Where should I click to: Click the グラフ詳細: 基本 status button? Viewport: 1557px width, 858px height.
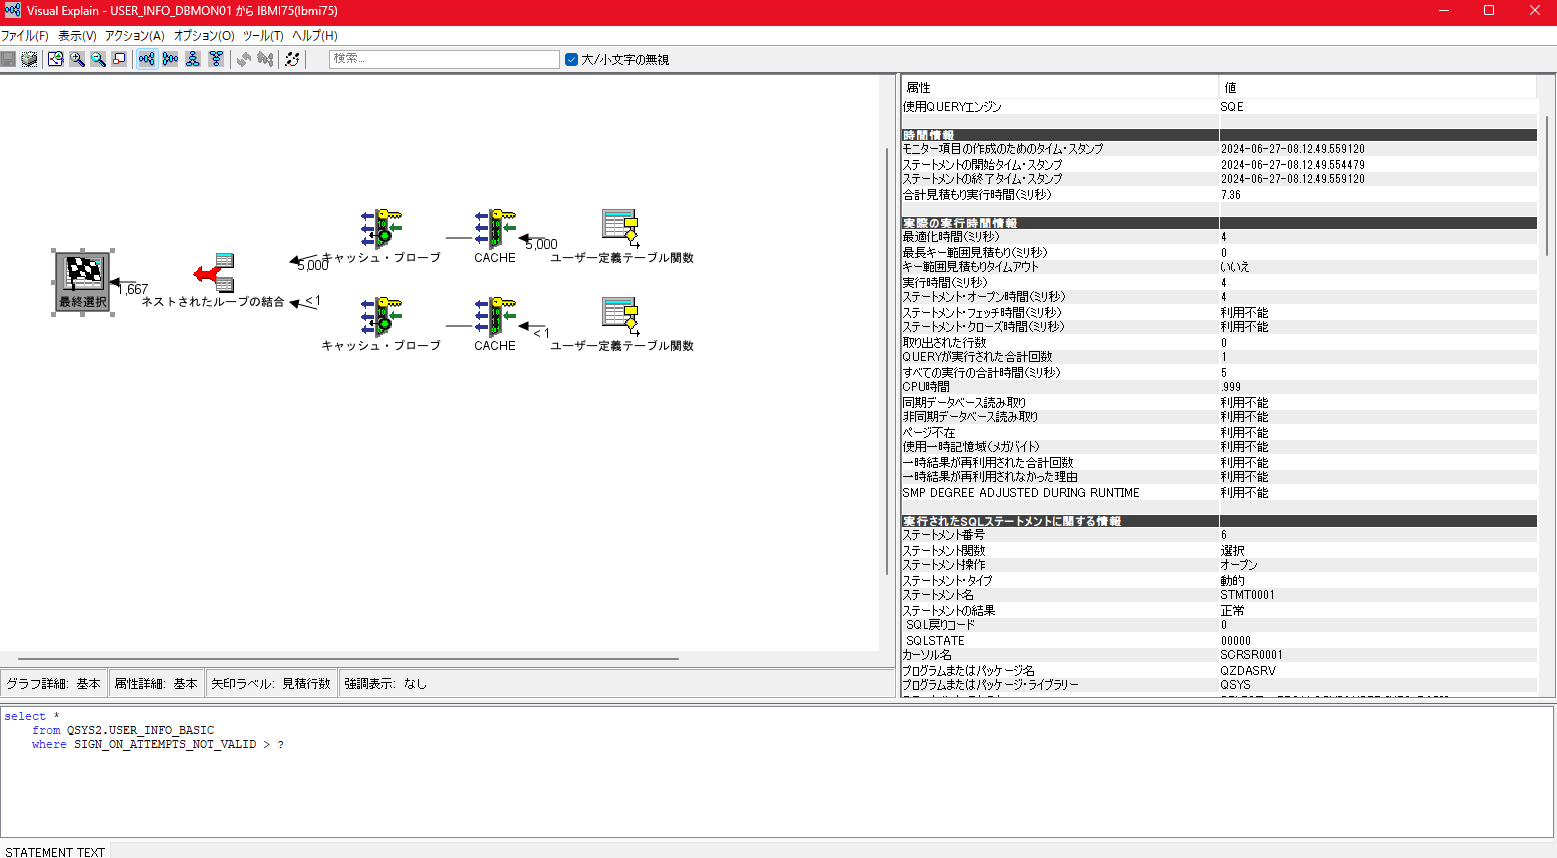53,683
